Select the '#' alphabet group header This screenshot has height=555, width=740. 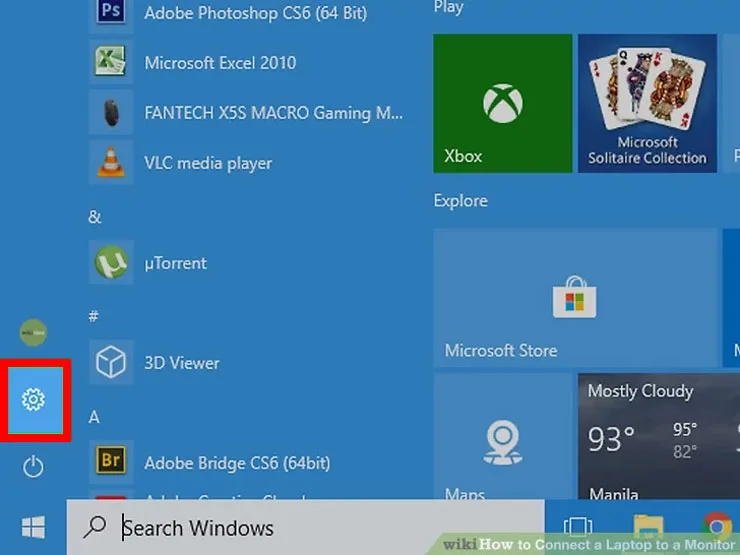pos(93,316)
